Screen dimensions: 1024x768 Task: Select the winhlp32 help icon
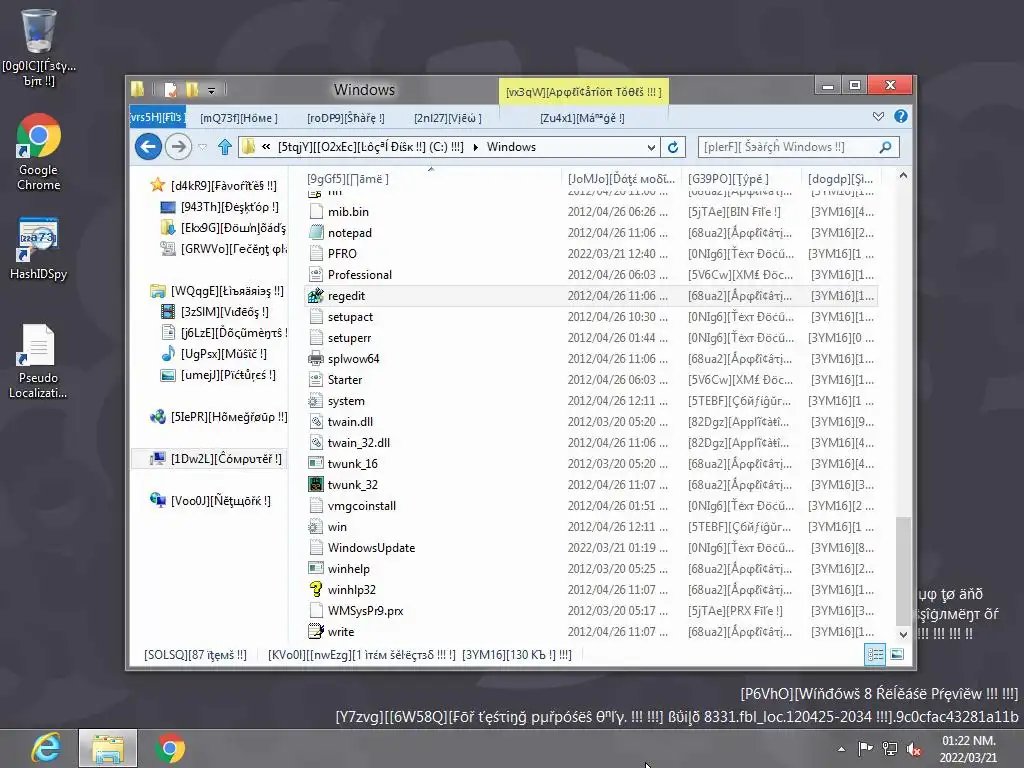[x=315, y=589]
